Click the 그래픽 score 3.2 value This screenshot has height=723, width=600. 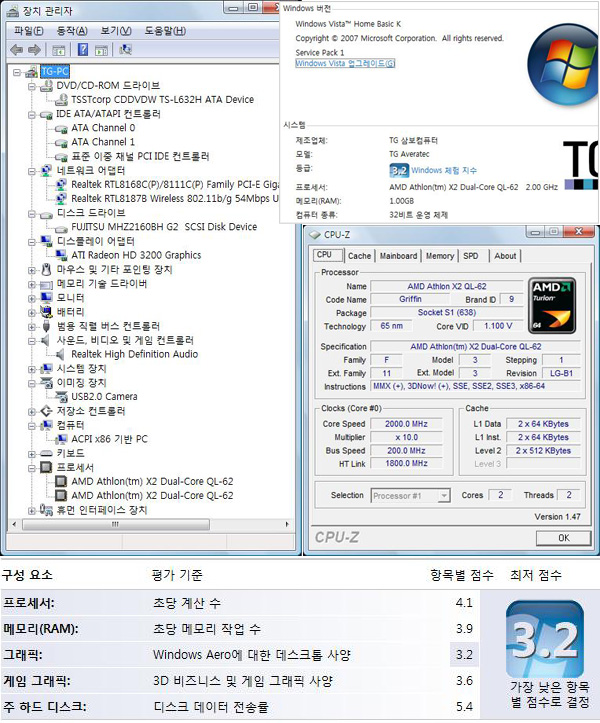(x=464, y=654)
